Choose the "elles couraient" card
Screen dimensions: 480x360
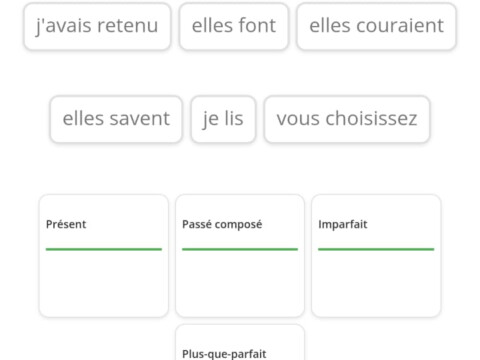(376, 26)
